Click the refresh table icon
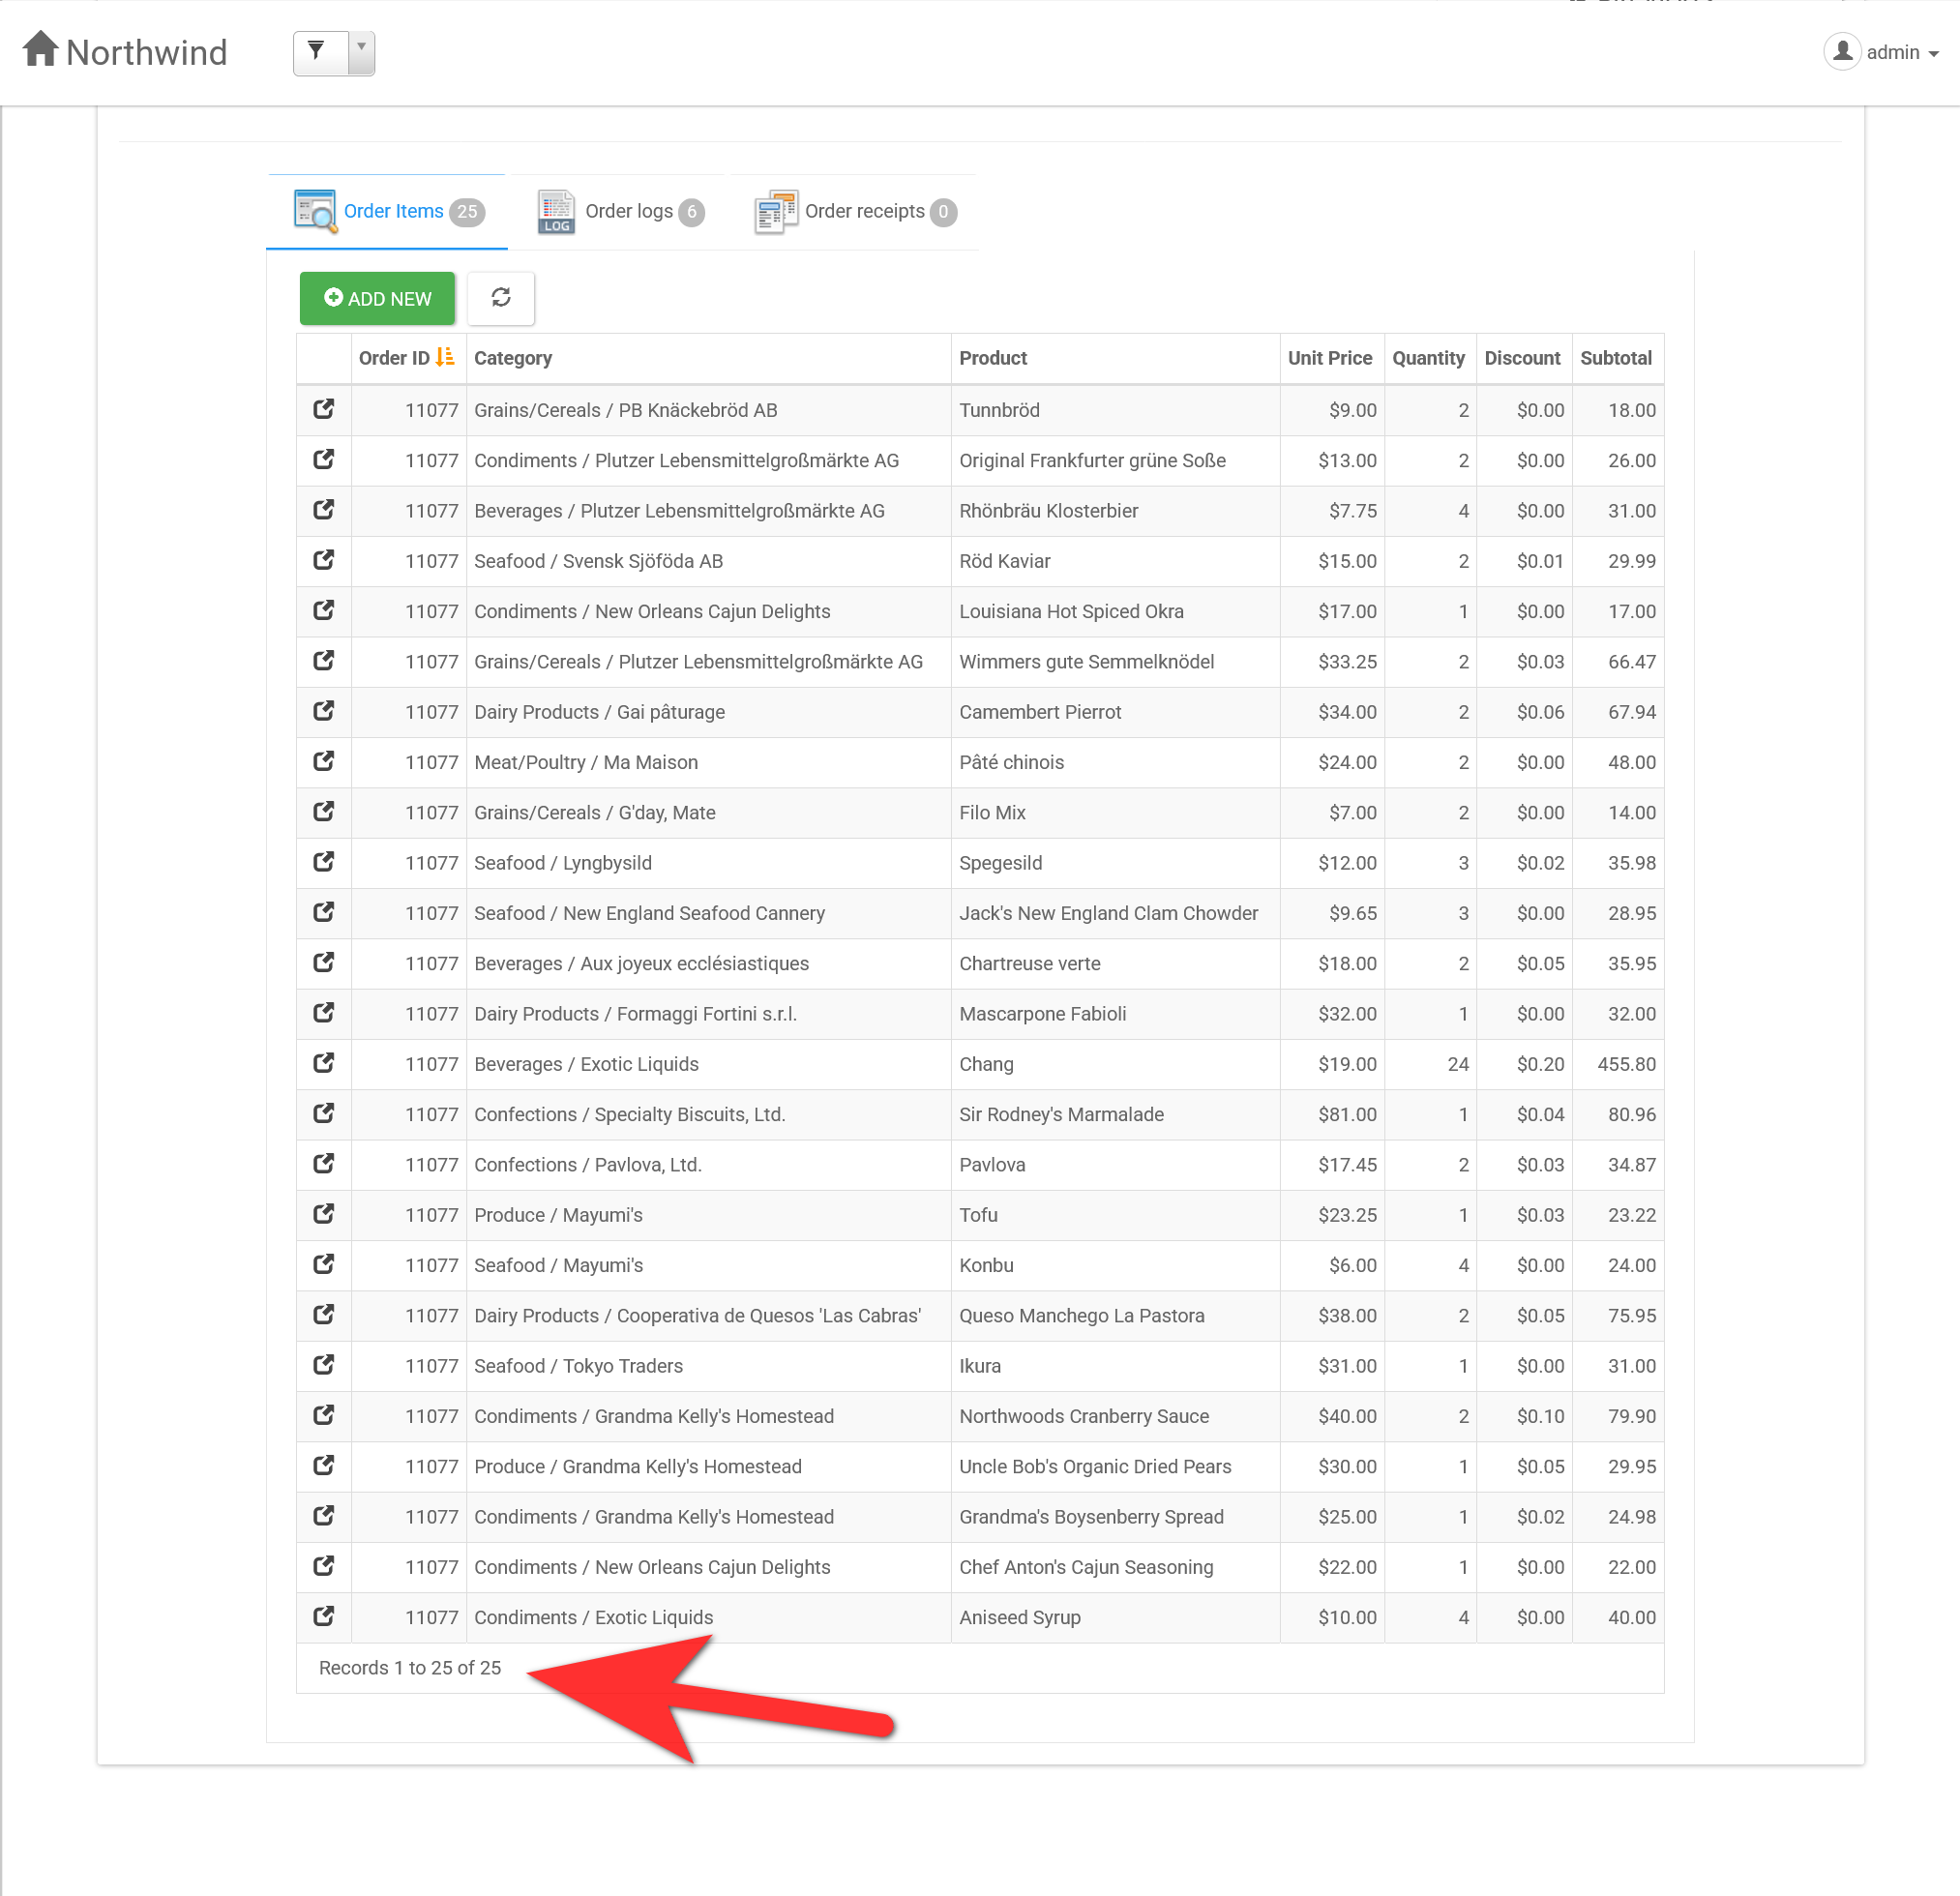Viewport: 1960px width, 1896px height. [501, 298]
